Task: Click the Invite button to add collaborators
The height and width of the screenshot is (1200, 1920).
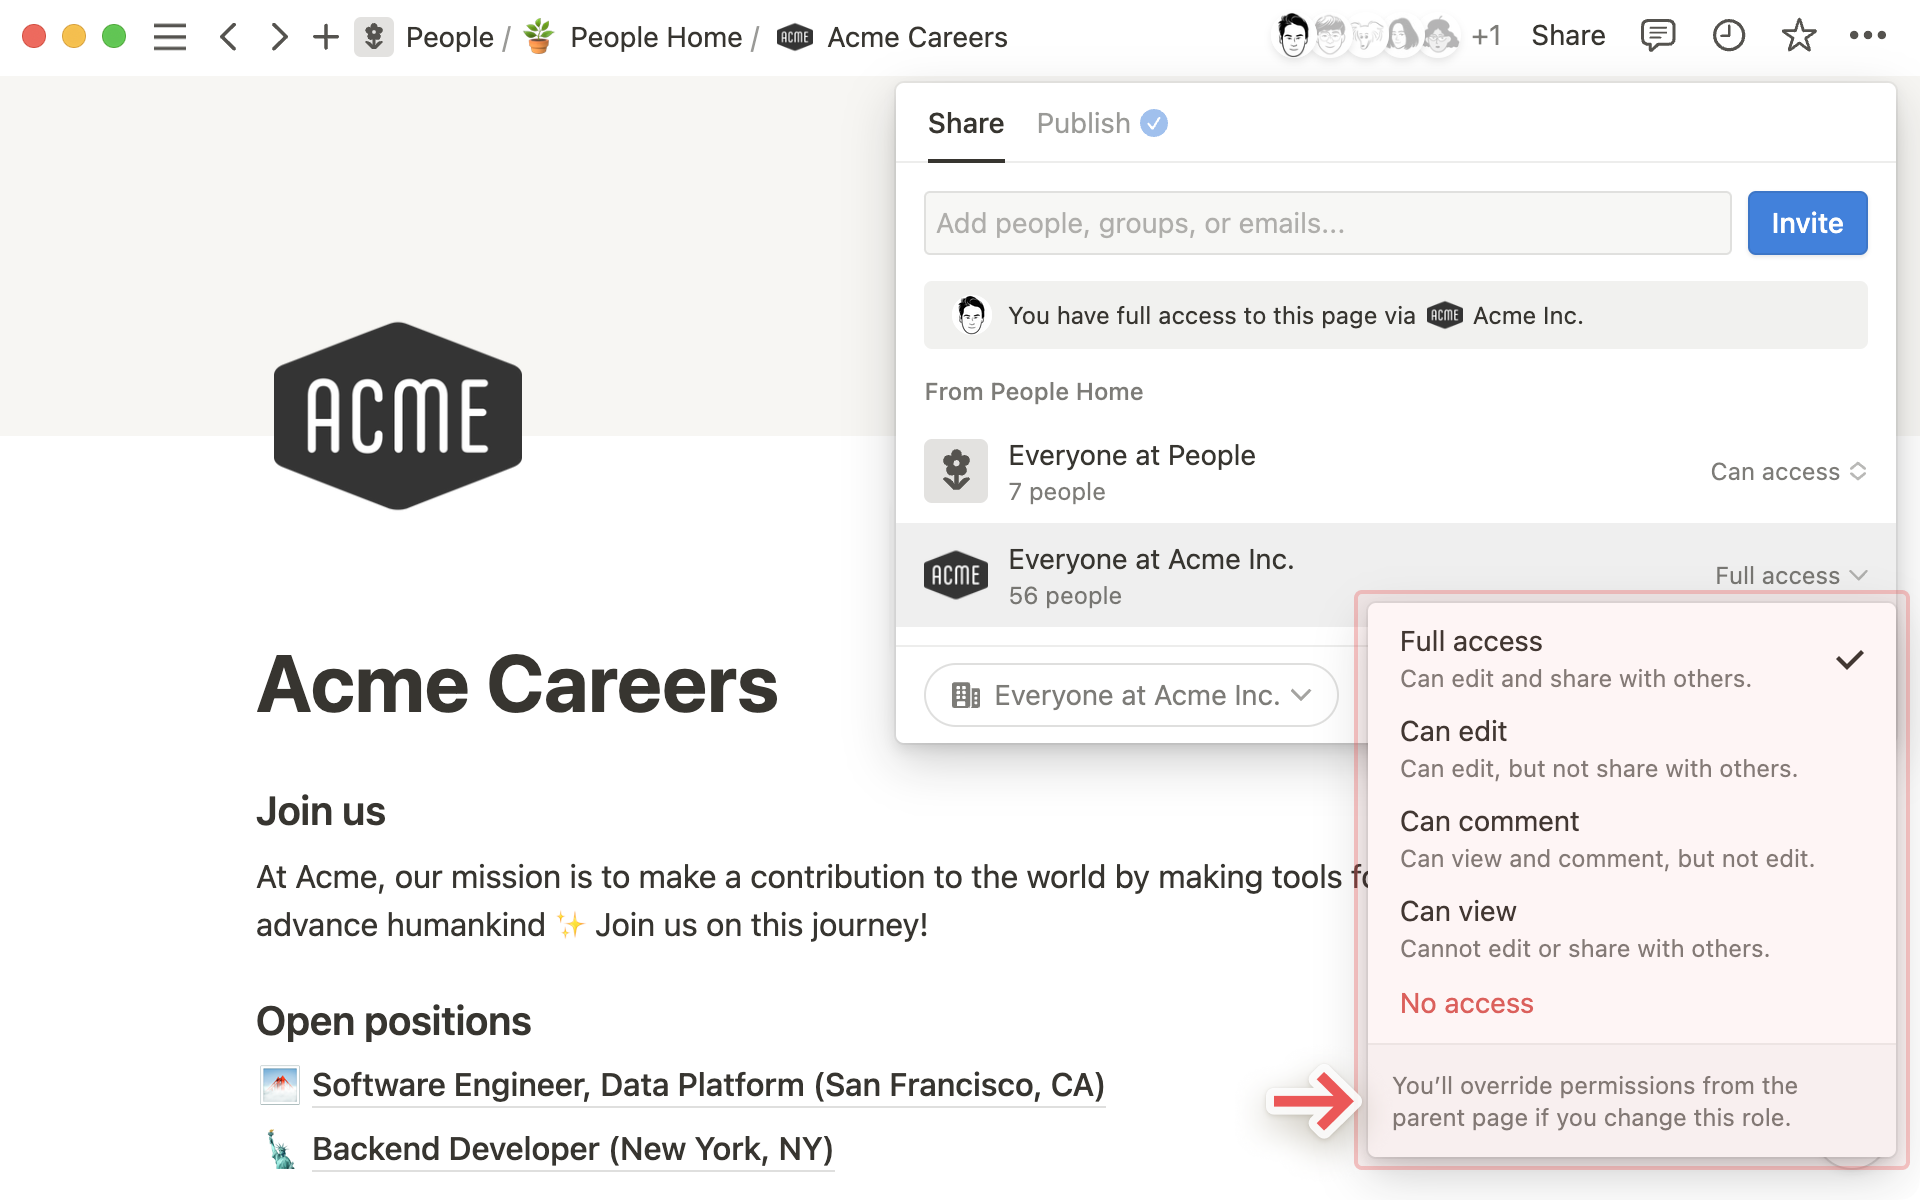Action: pyautogui.click(x=1807, y=223)
